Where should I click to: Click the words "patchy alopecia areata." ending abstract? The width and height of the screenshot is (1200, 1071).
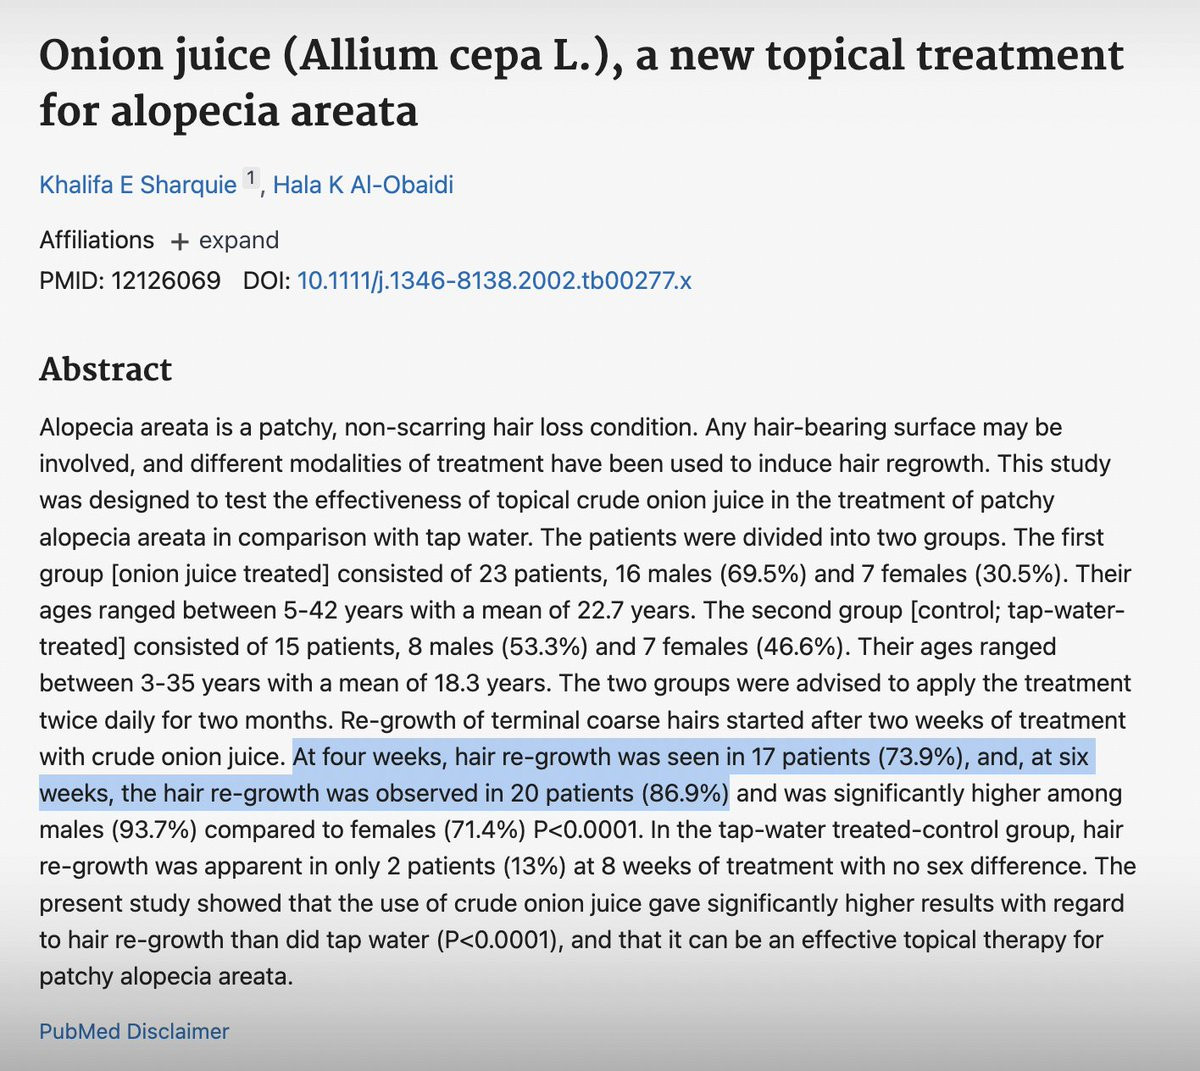pos(166,977)
